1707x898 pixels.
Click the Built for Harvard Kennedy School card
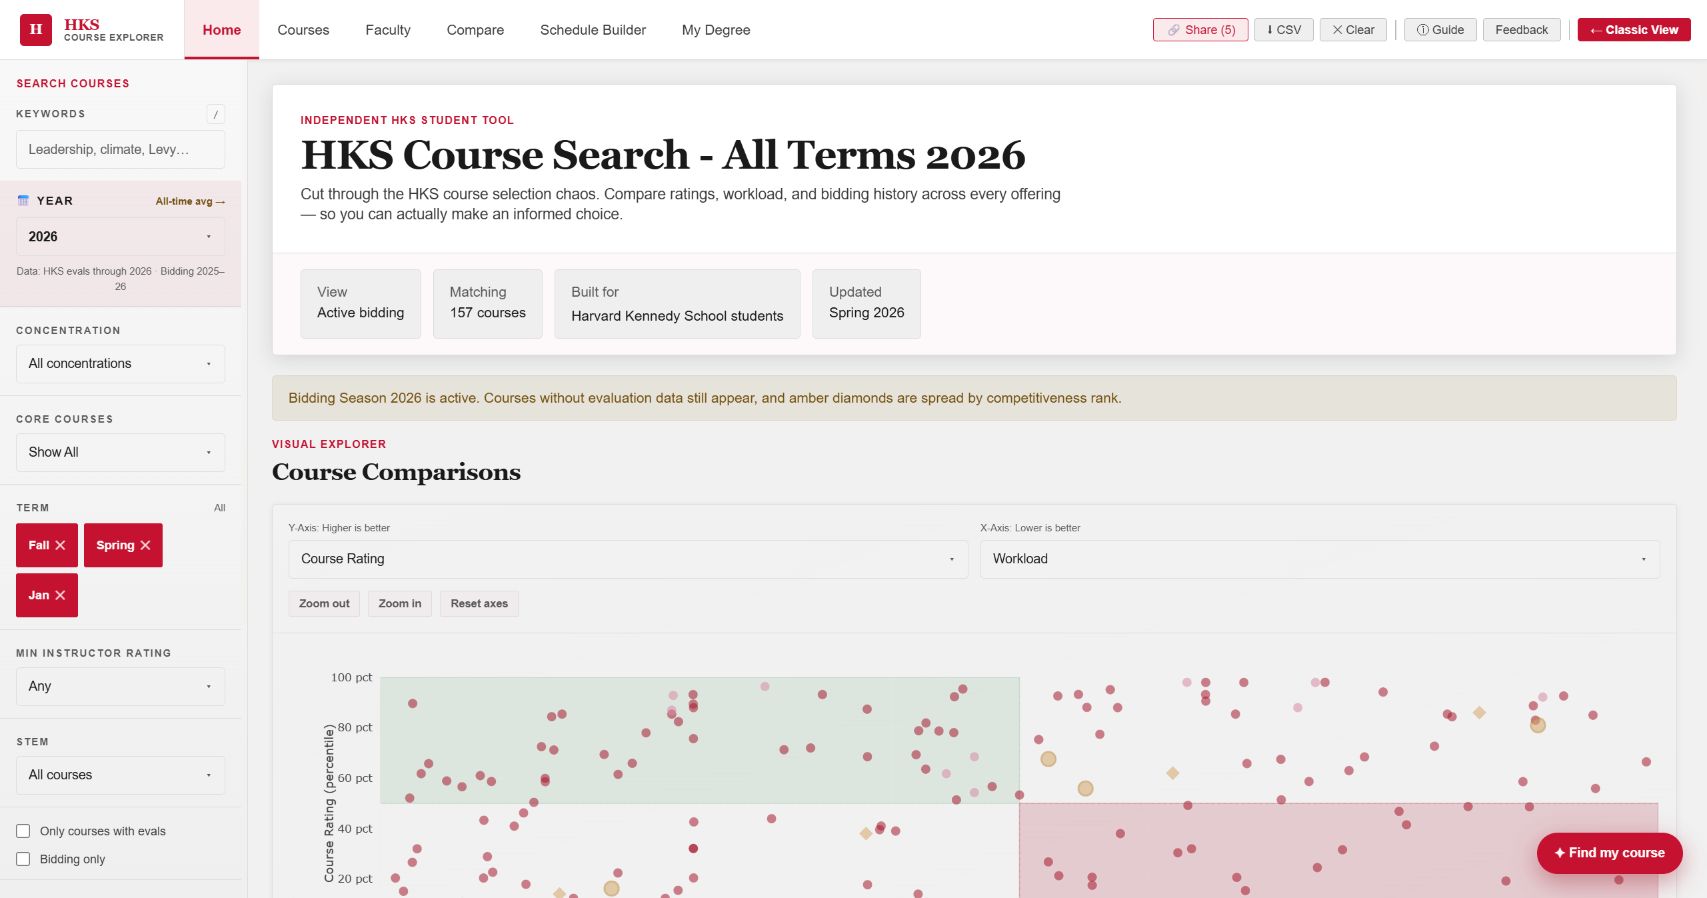pyautogui.click(x=677, y=304)
